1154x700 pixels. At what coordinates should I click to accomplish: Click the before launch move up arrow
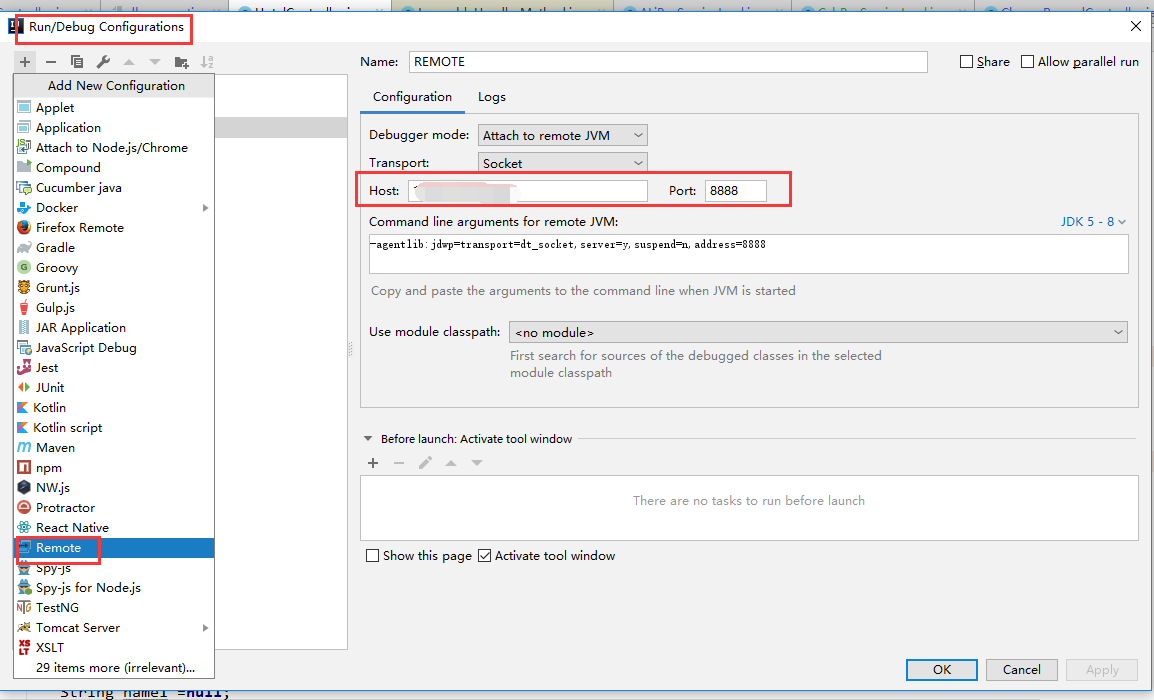click(x=451, y=463)
